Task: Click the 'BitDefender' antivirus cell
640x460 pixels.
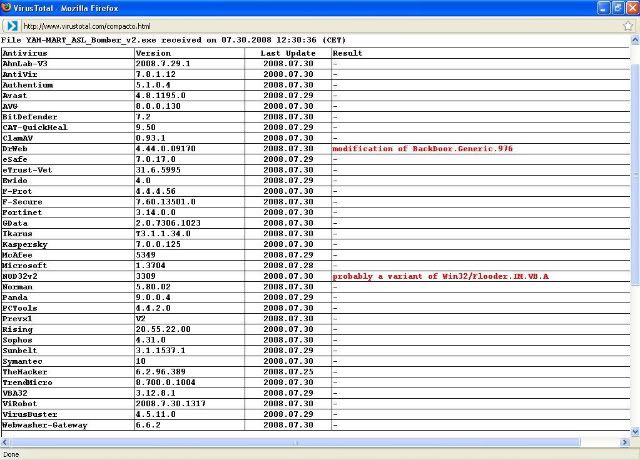Action: tap(68, 117)
